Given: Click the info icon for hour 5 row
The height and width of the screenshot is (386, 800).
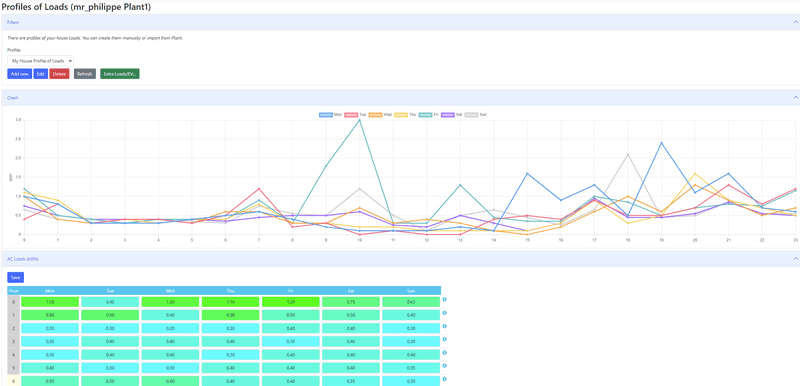Looking at the screenshot, I should (444, 366).
